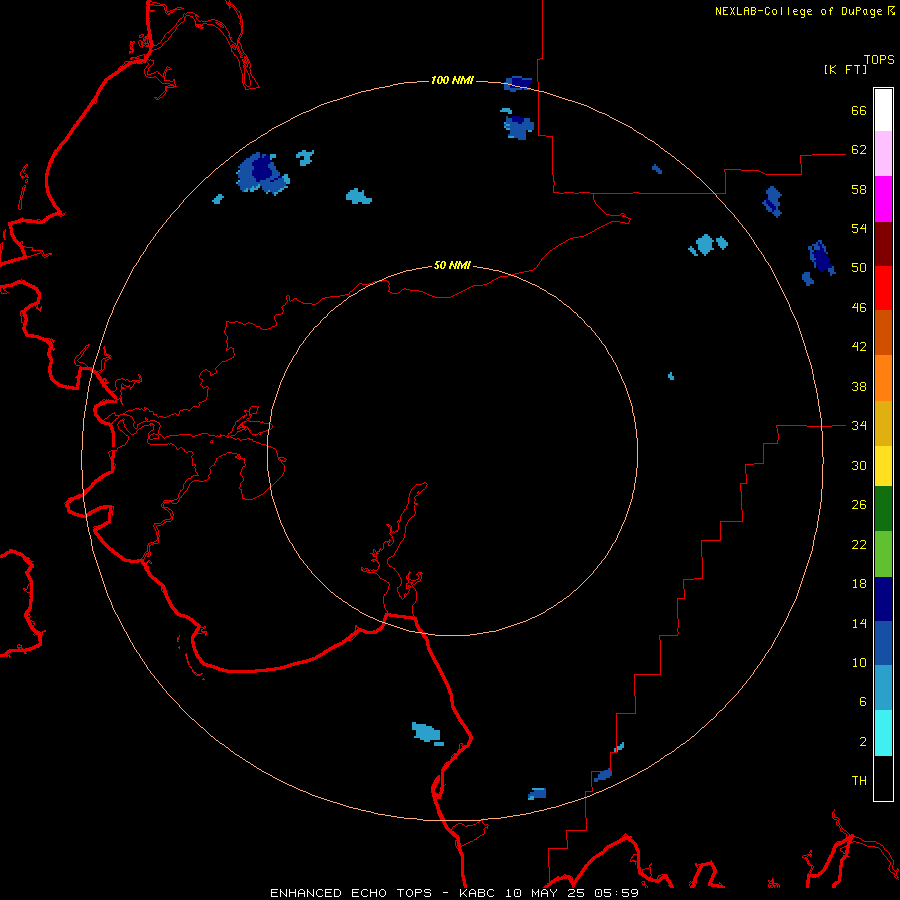Viewport: 900px width, 900px height.
Task: Click the navy echo beyond the eastern range ring
Action: pos(821,257)
